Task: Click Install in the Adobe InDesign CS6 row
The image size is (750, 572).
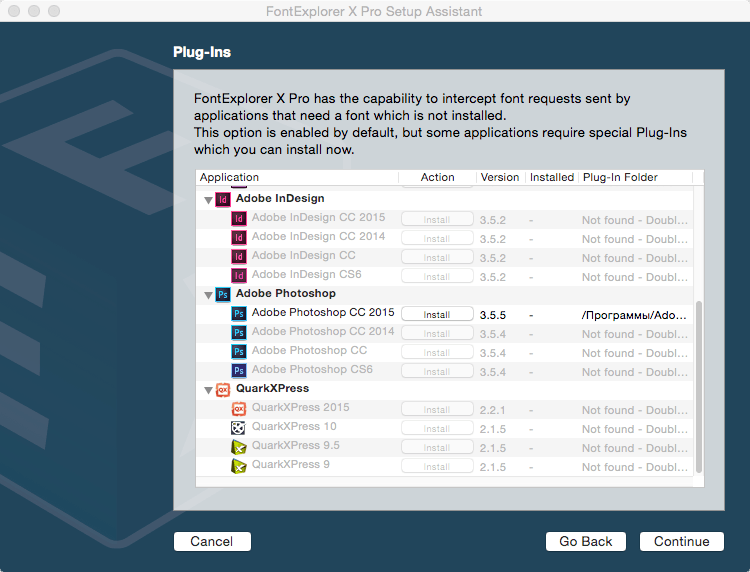Action: click(x=437, y=276)
